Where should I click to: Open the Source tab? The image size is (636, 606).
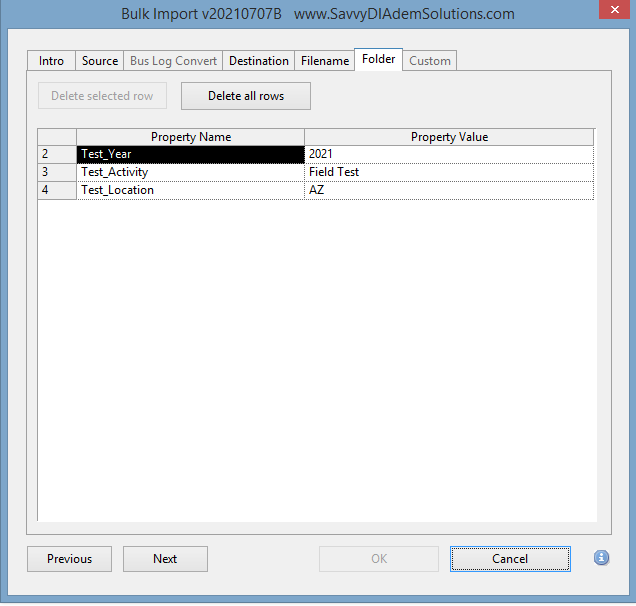(100, 61)
